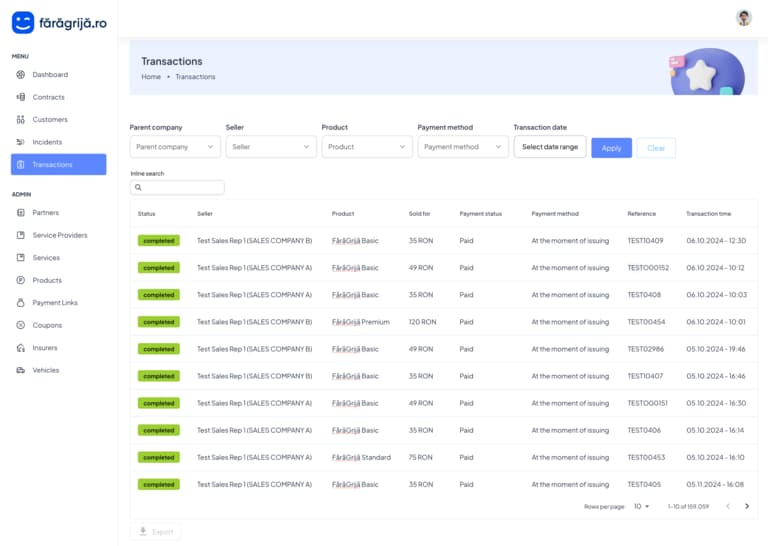Image resolution: width=768 pixels, height=546 pixels.
Task: Click reference TEST0405
Action: click(x=644, y=484)
